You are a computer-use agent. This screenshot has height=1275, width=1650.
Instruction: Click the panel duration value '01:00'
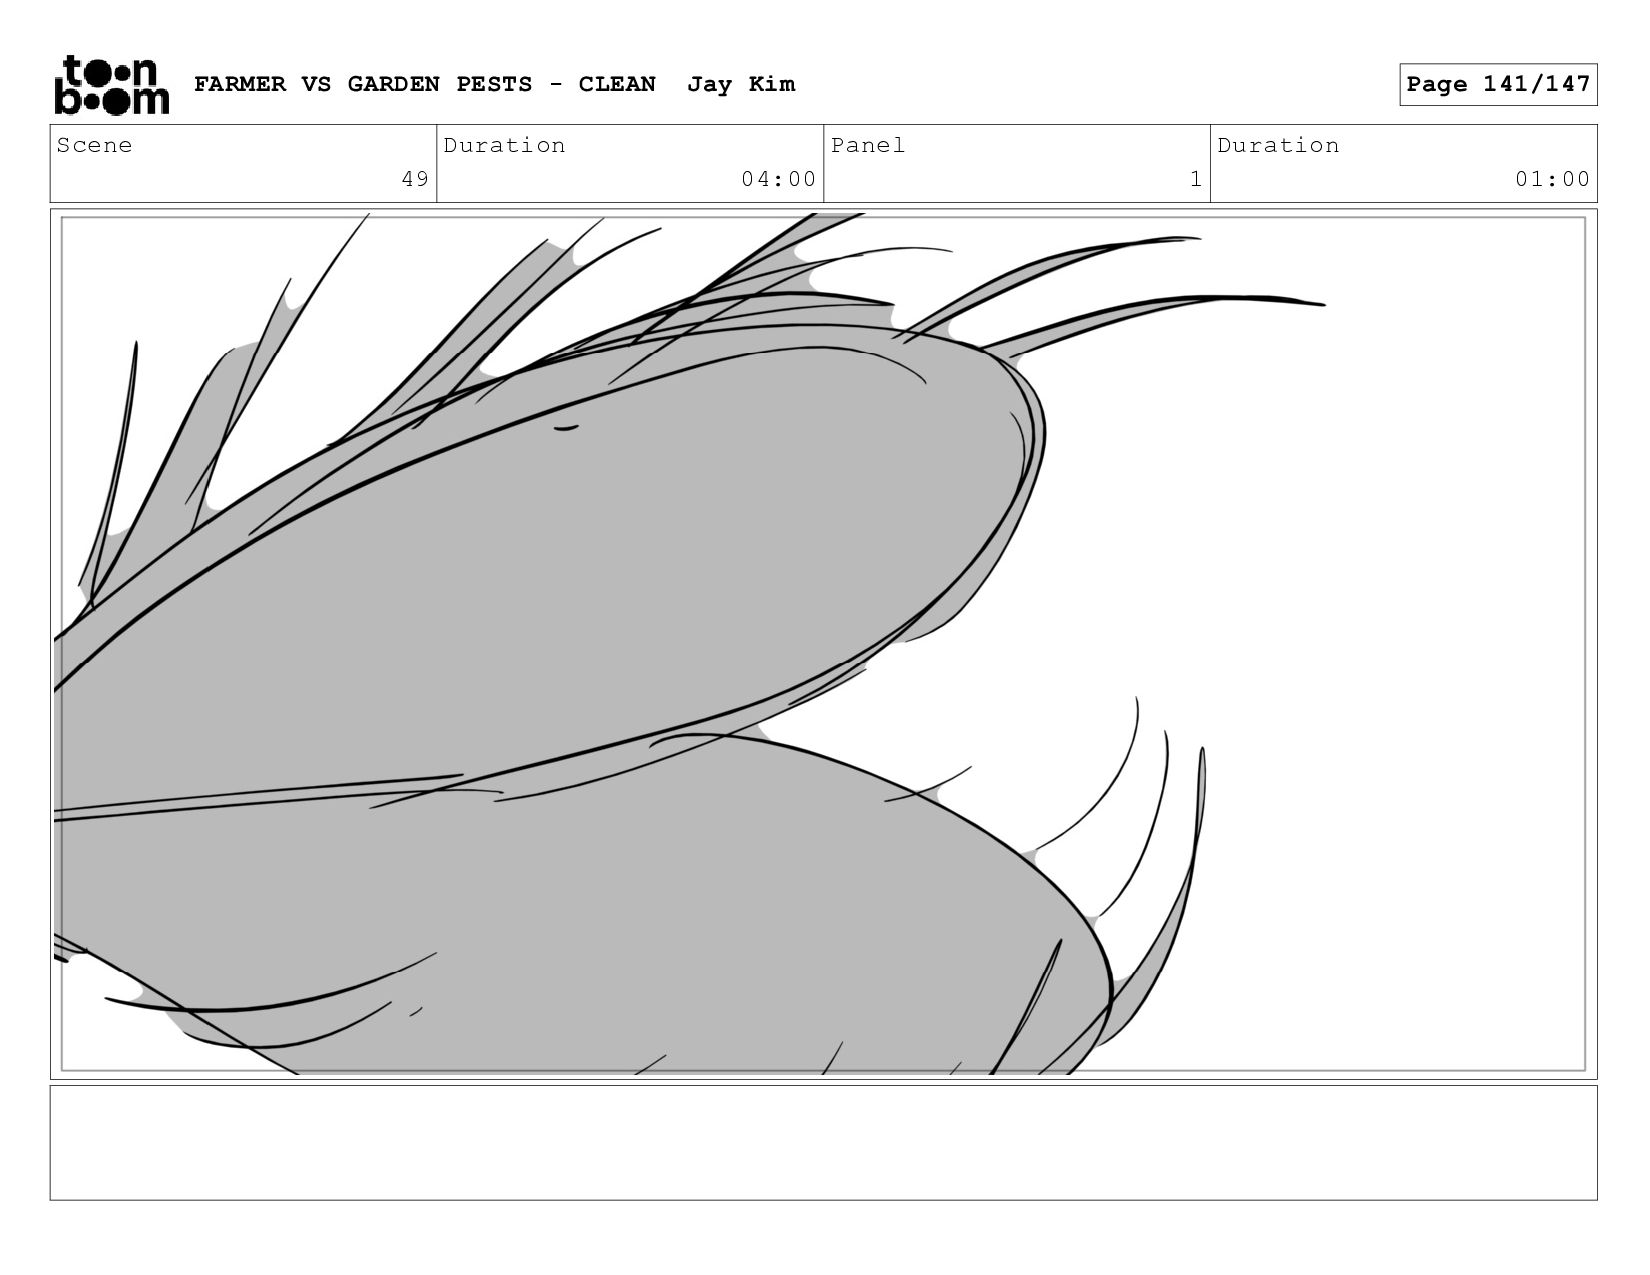1552,179
